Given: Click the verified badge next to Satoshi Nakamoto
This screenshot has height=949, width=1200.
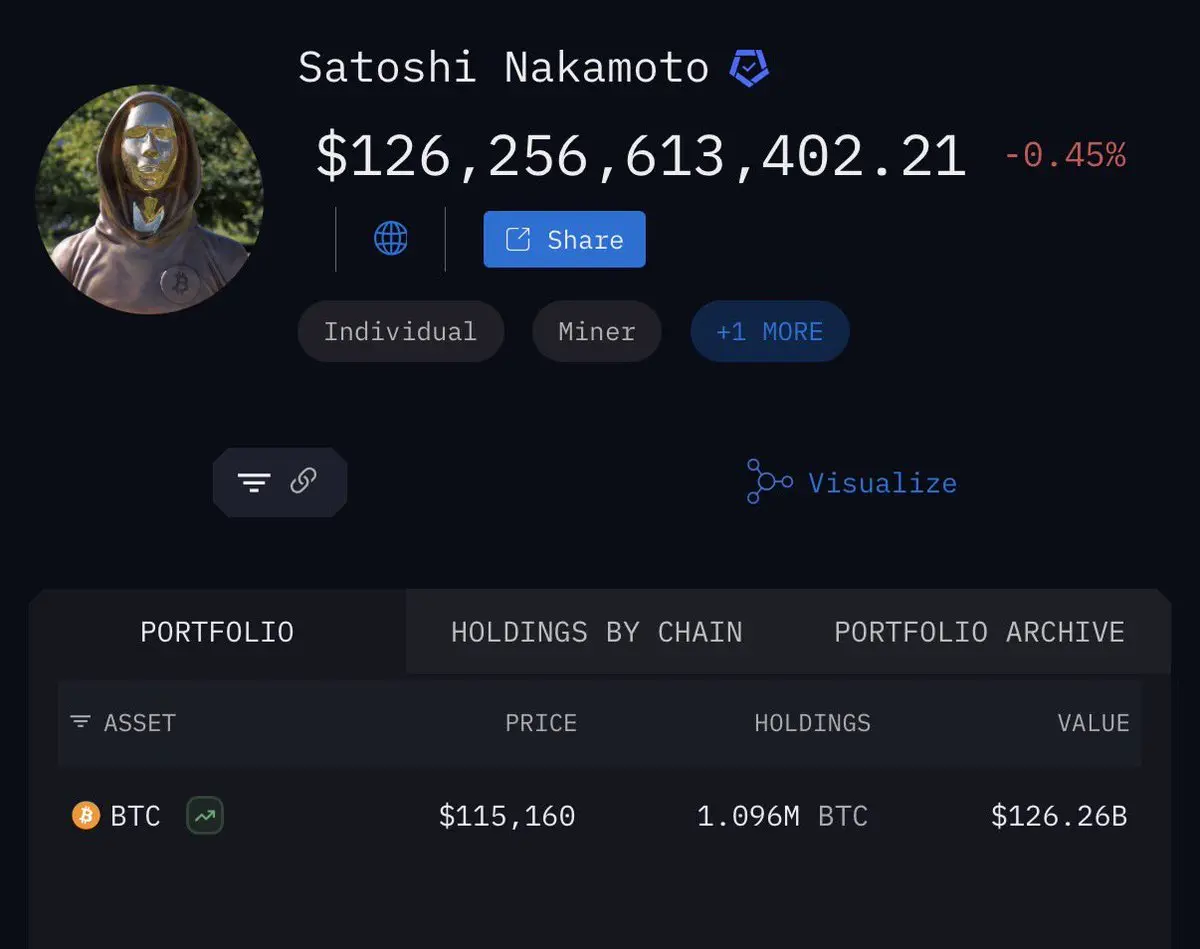Looking at the screenshot, I should 749,68.
